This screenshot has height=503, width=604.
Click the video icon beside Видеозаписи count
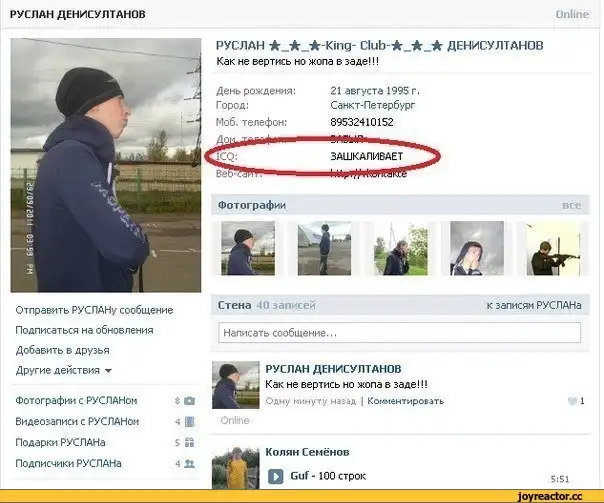click(x=190, y=422)
